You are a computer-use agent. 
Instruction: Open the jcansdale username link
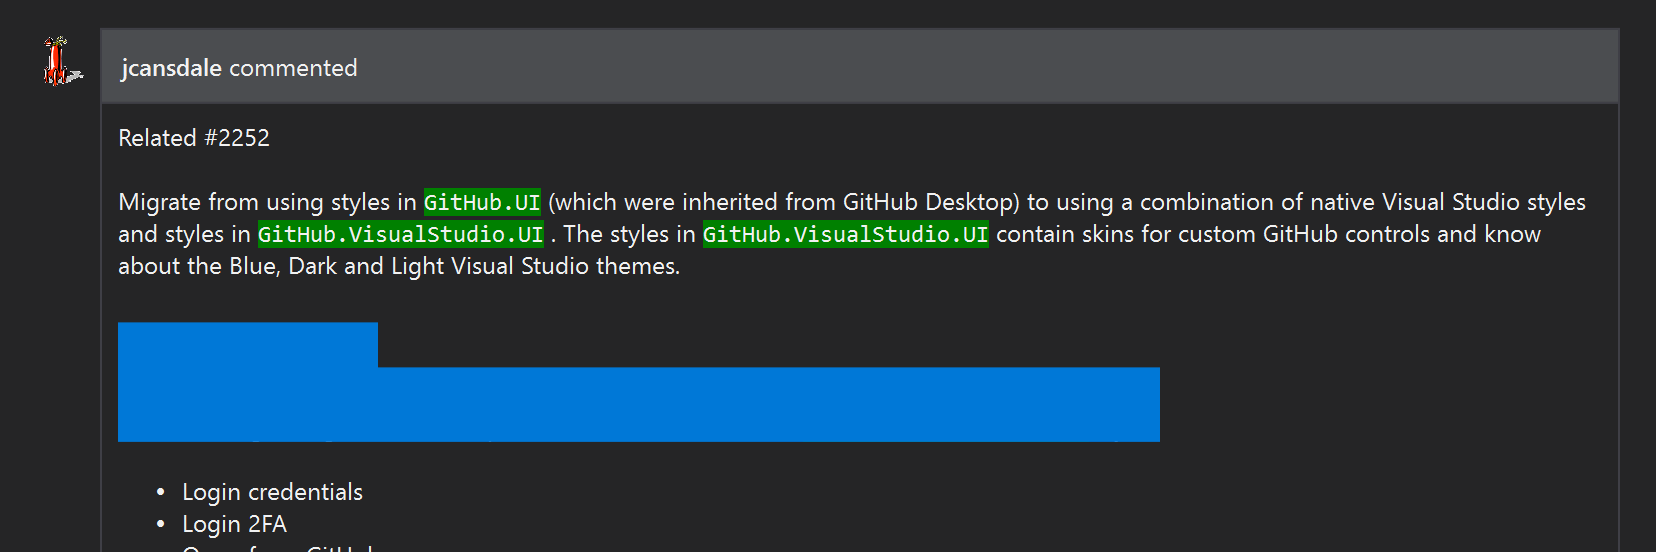[x=171, y=68]
